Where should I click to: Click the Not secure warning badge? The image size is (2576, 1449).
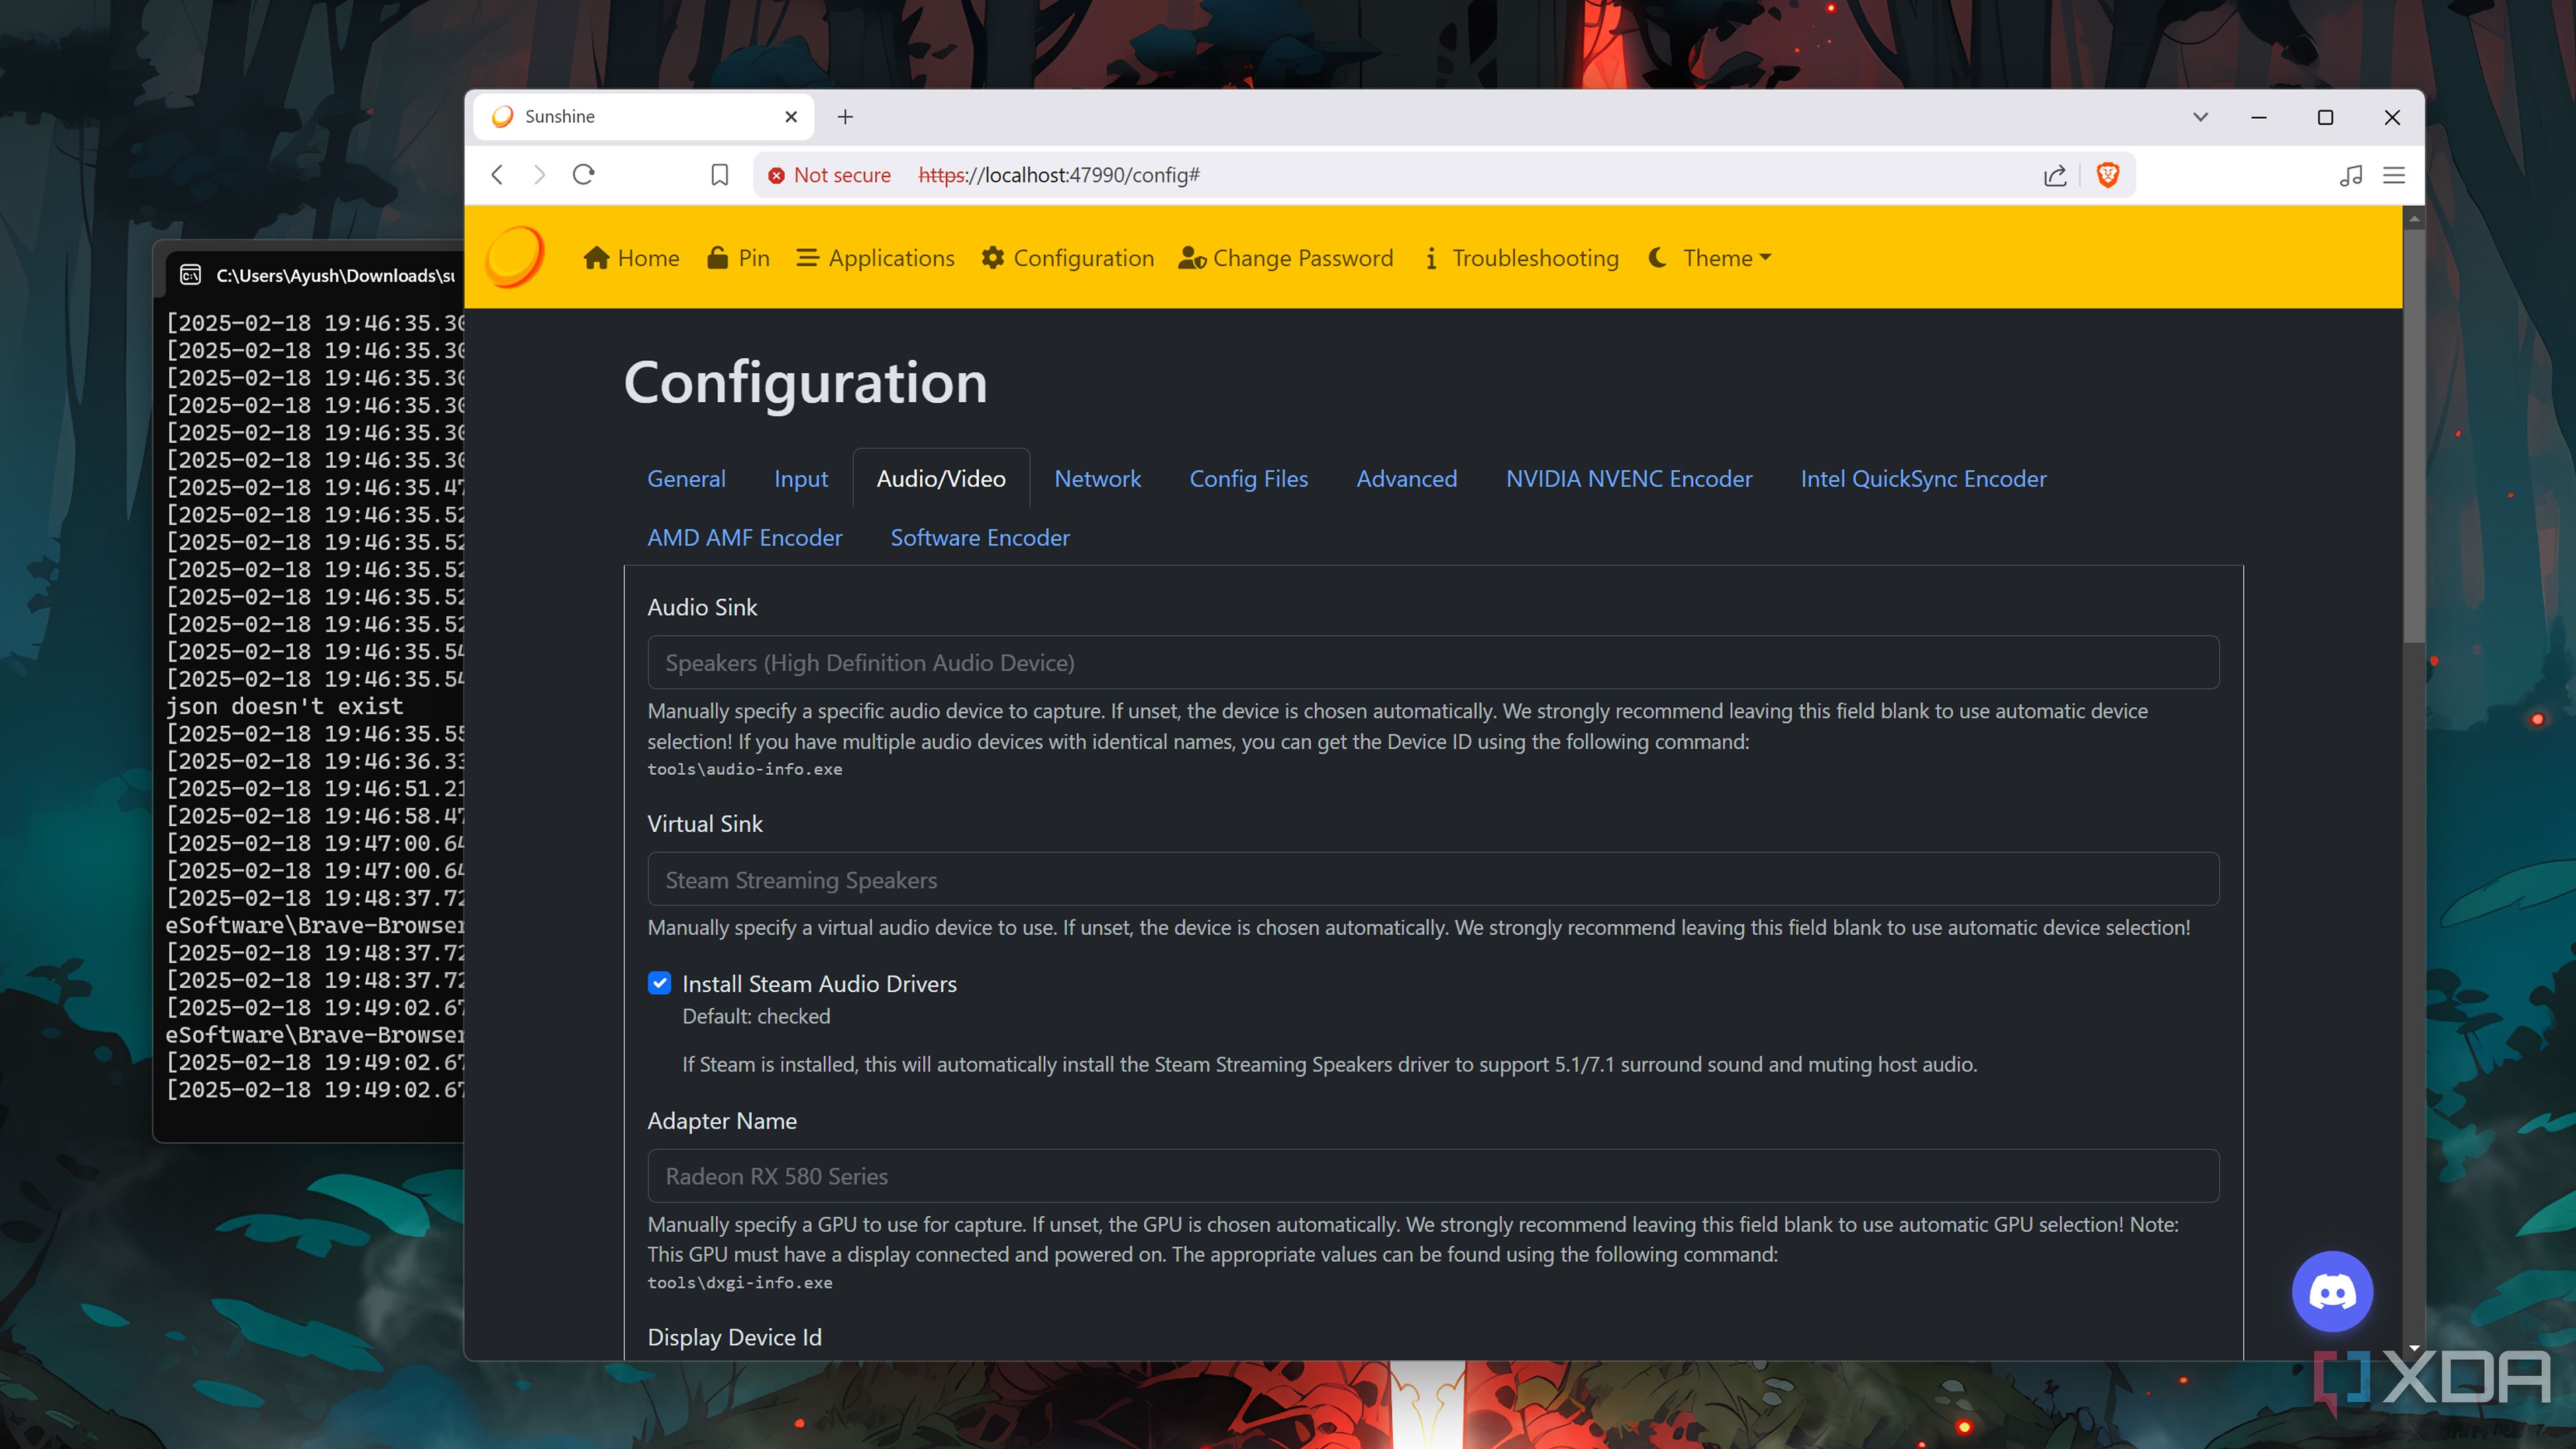[829, 175]
